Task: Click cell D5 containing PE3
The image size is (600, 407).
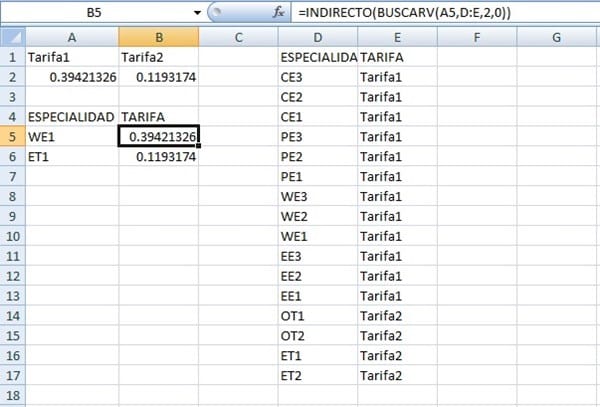Action: click(318, 137)
